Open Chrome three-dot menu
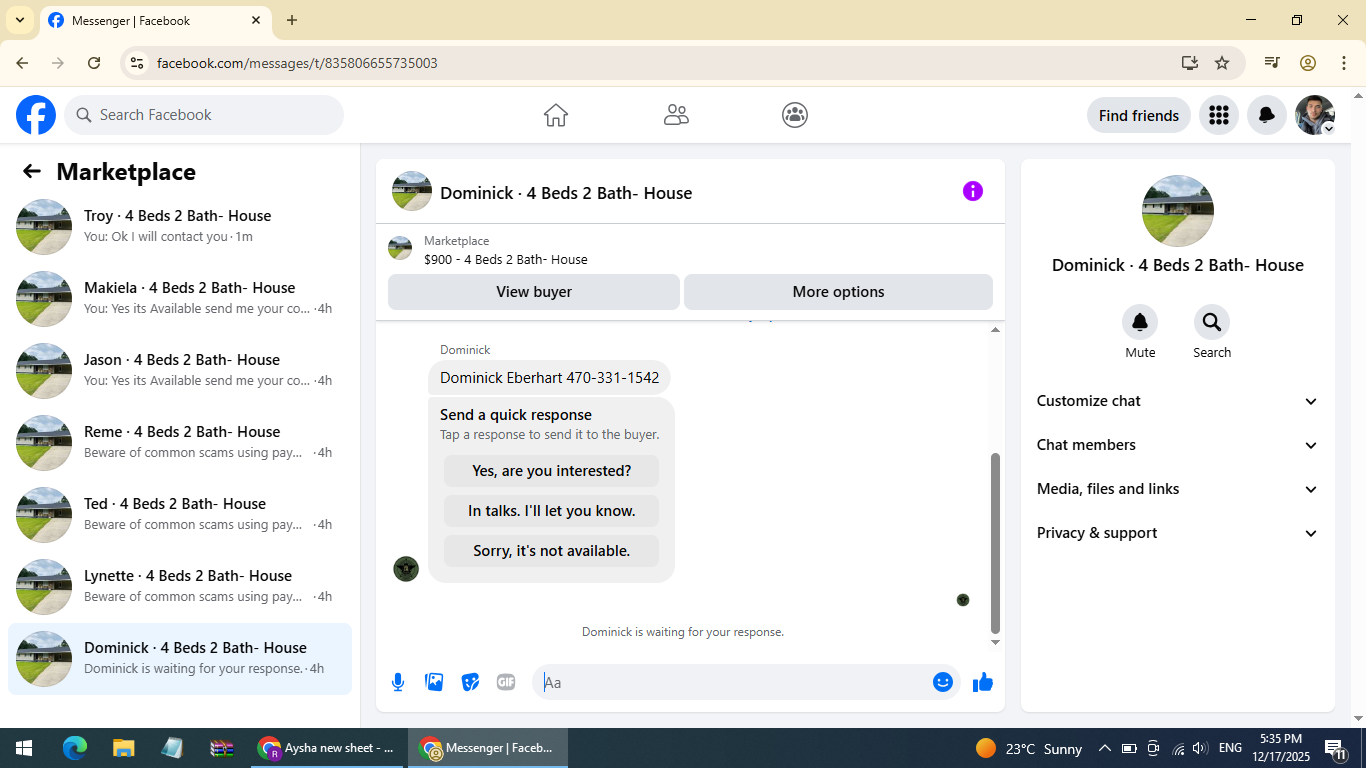 pos(1344,63)
